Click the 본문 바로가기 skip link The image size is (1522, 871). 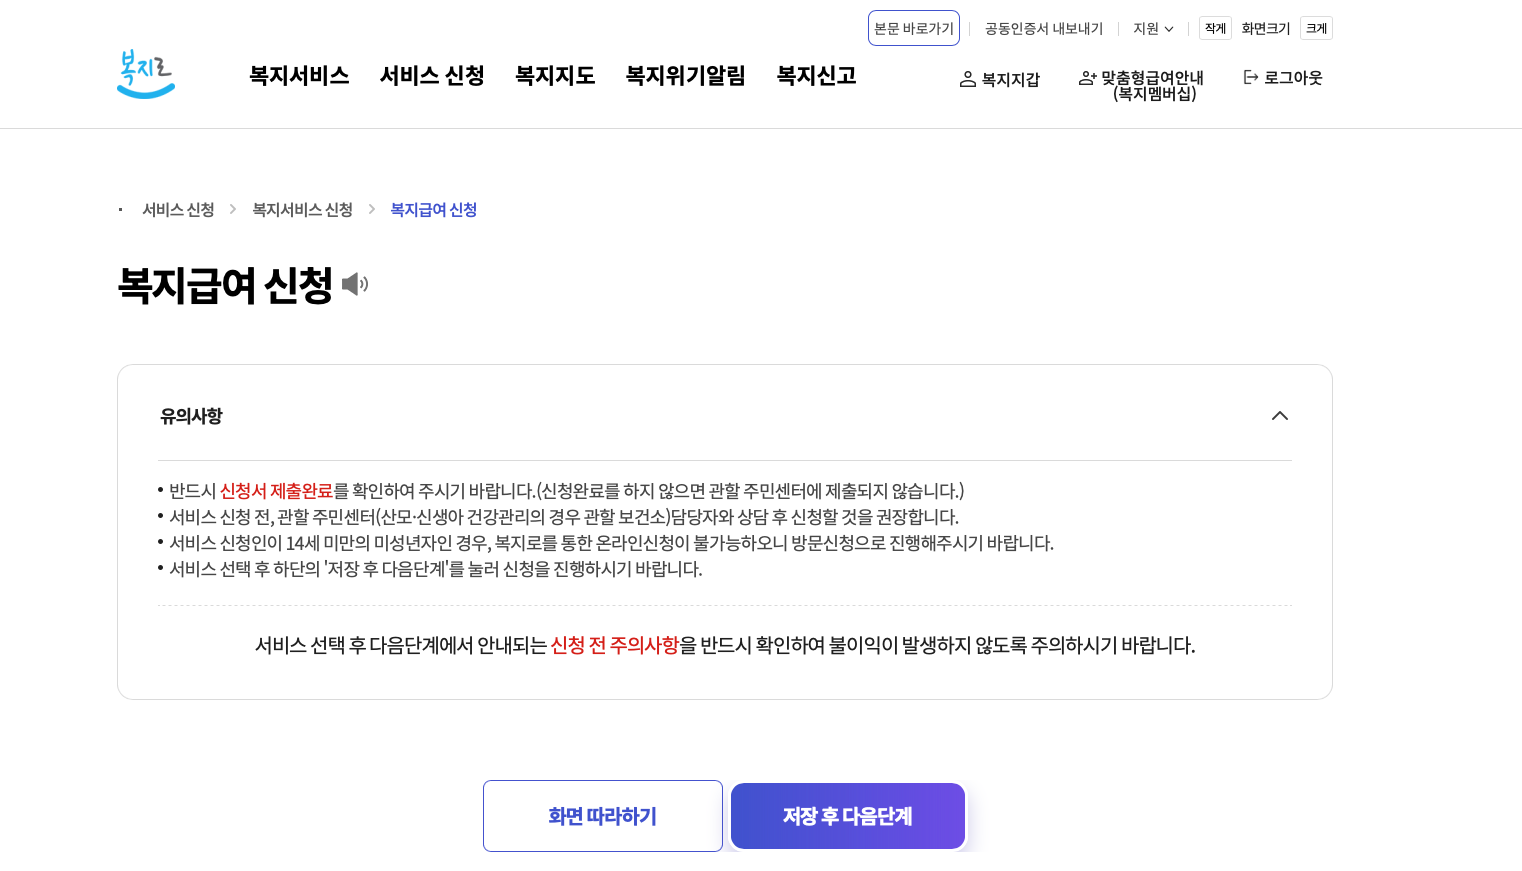(x=914, y=28)
